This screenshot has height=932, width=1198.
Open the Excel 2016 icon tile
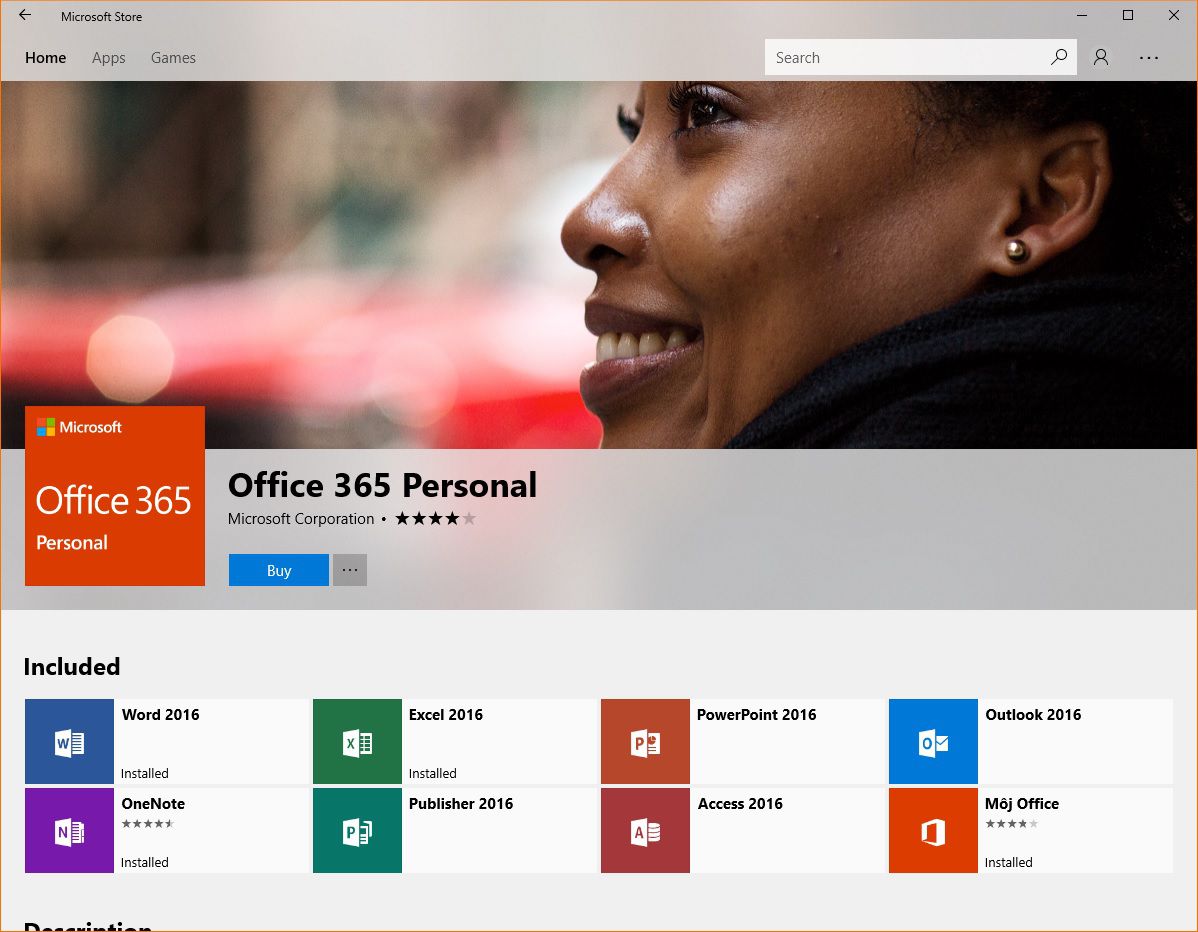[358, 742]
